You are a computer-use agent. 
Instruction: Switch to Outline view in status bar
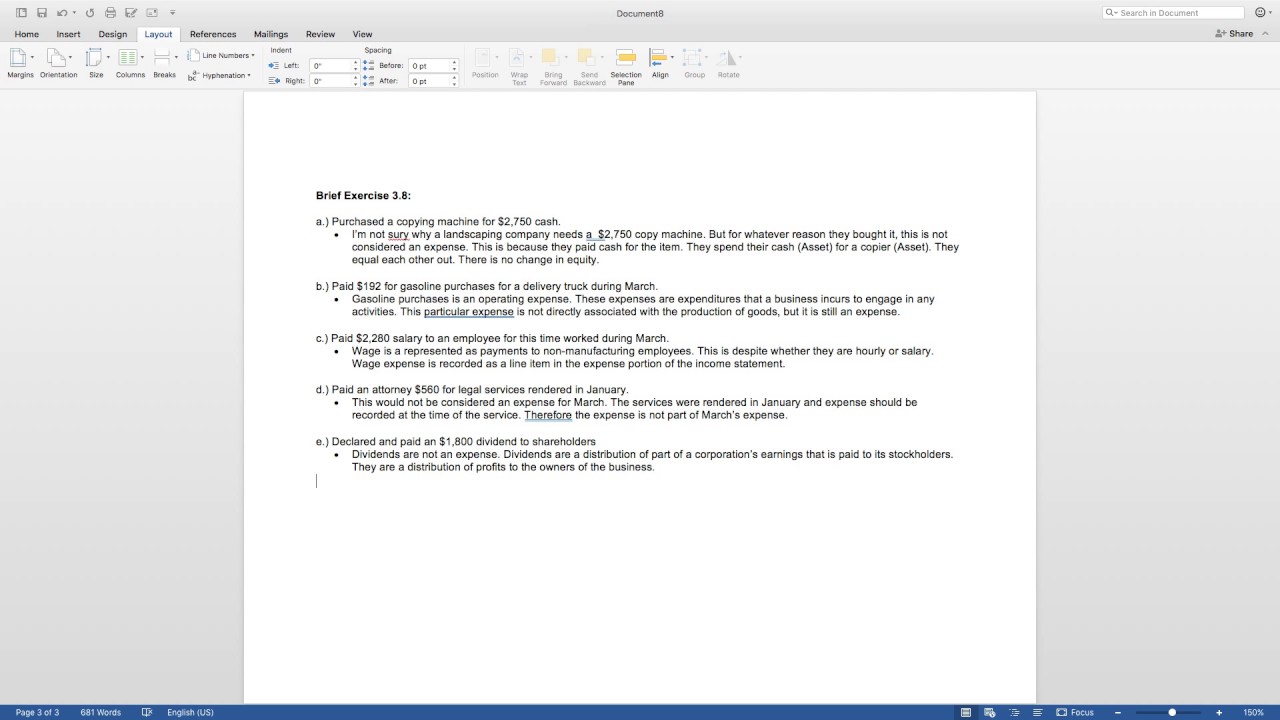tap(1014, 712)
